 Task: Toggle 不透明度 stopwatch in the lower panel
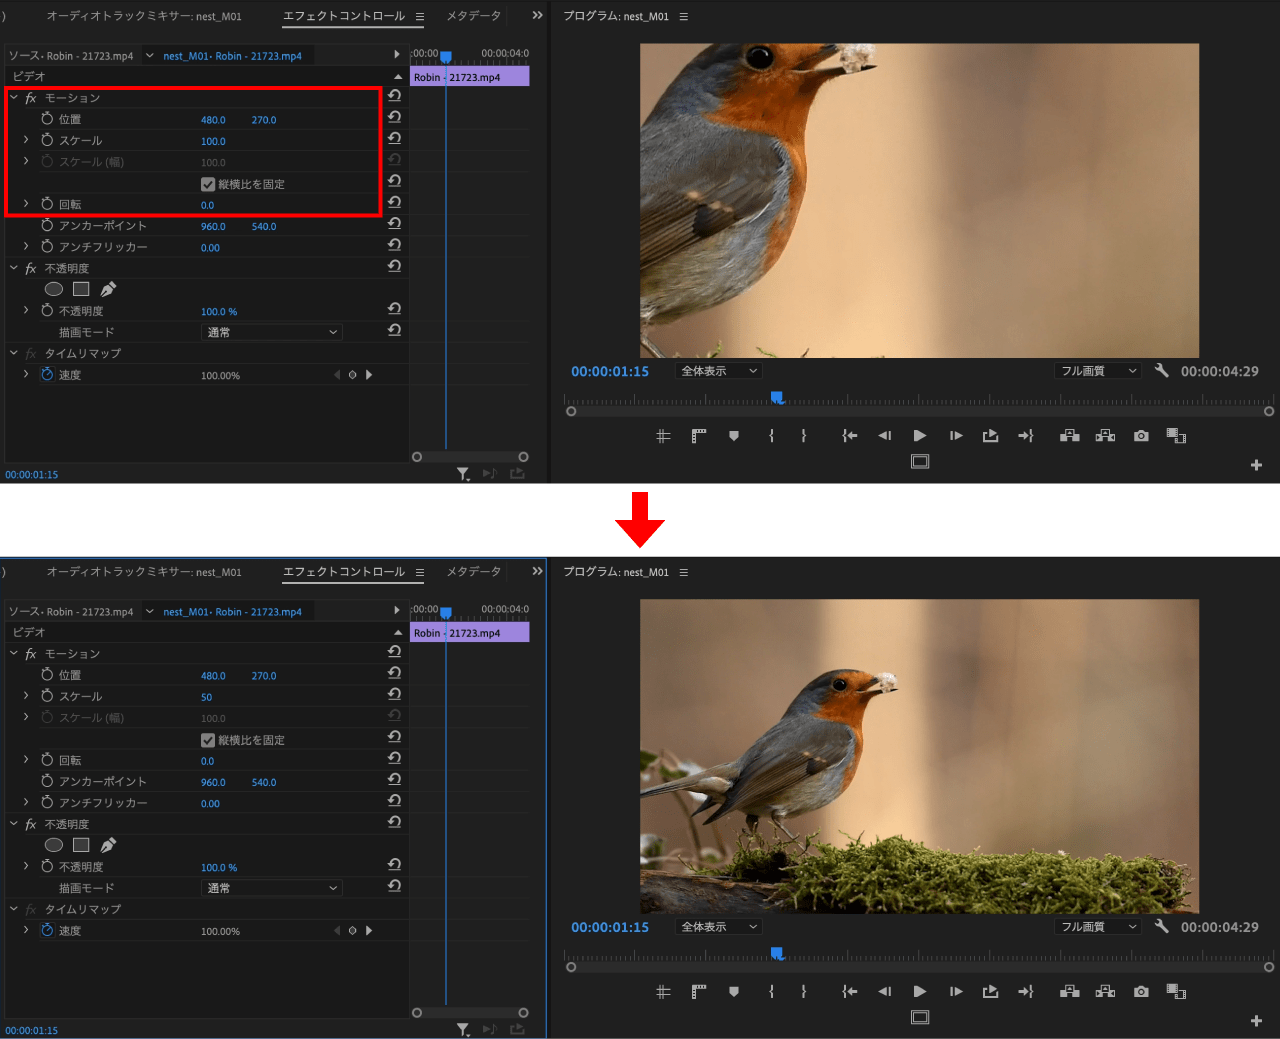click(47, 866)
